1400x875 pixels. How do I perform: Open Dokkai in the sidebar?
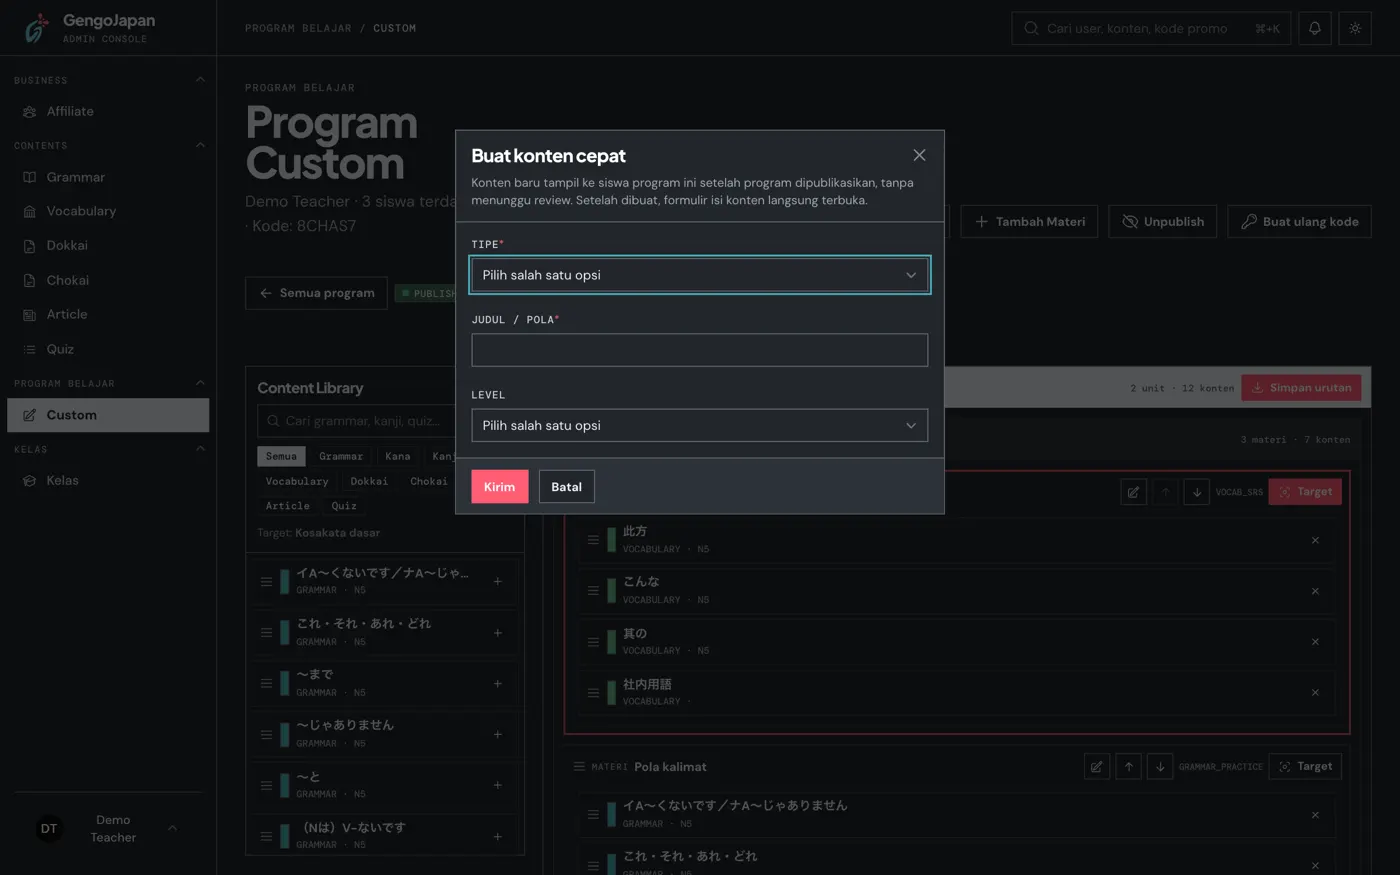point(108,245)
